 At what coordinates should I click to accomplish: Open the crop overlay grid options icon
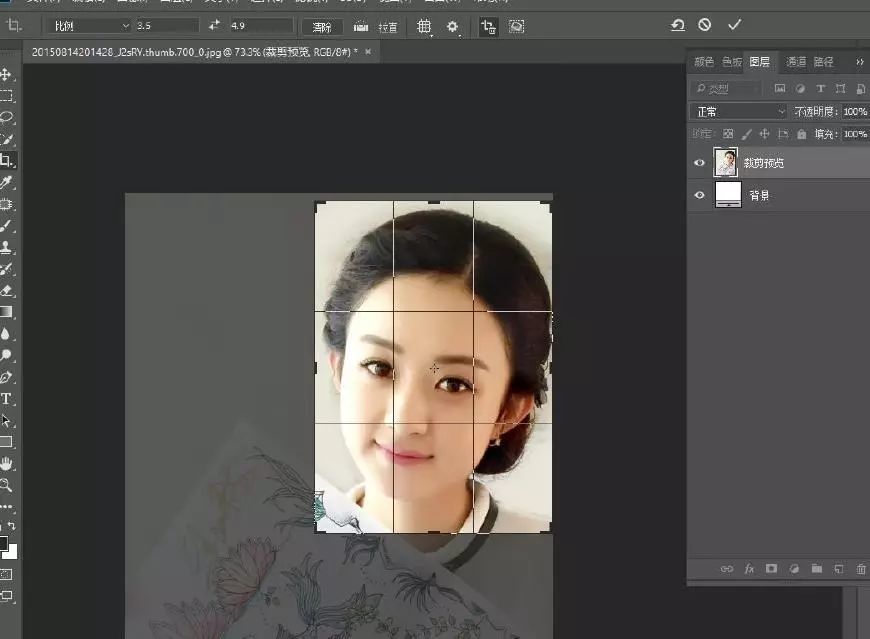[x=424, y=27]
